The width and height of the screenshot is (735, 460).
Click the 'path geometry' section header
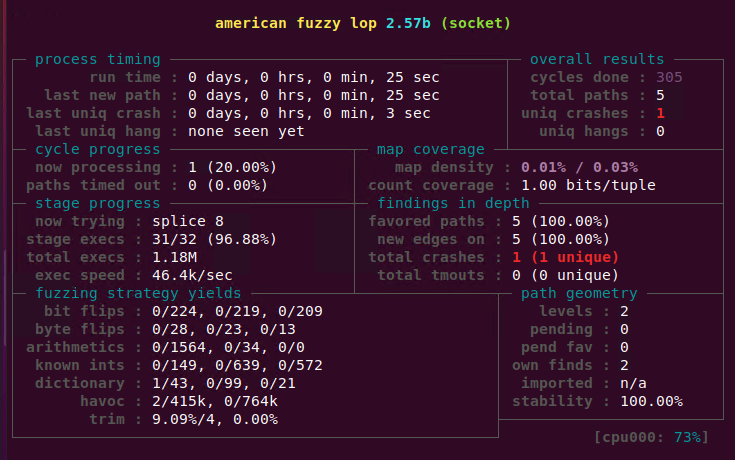[x=579, y=293]
